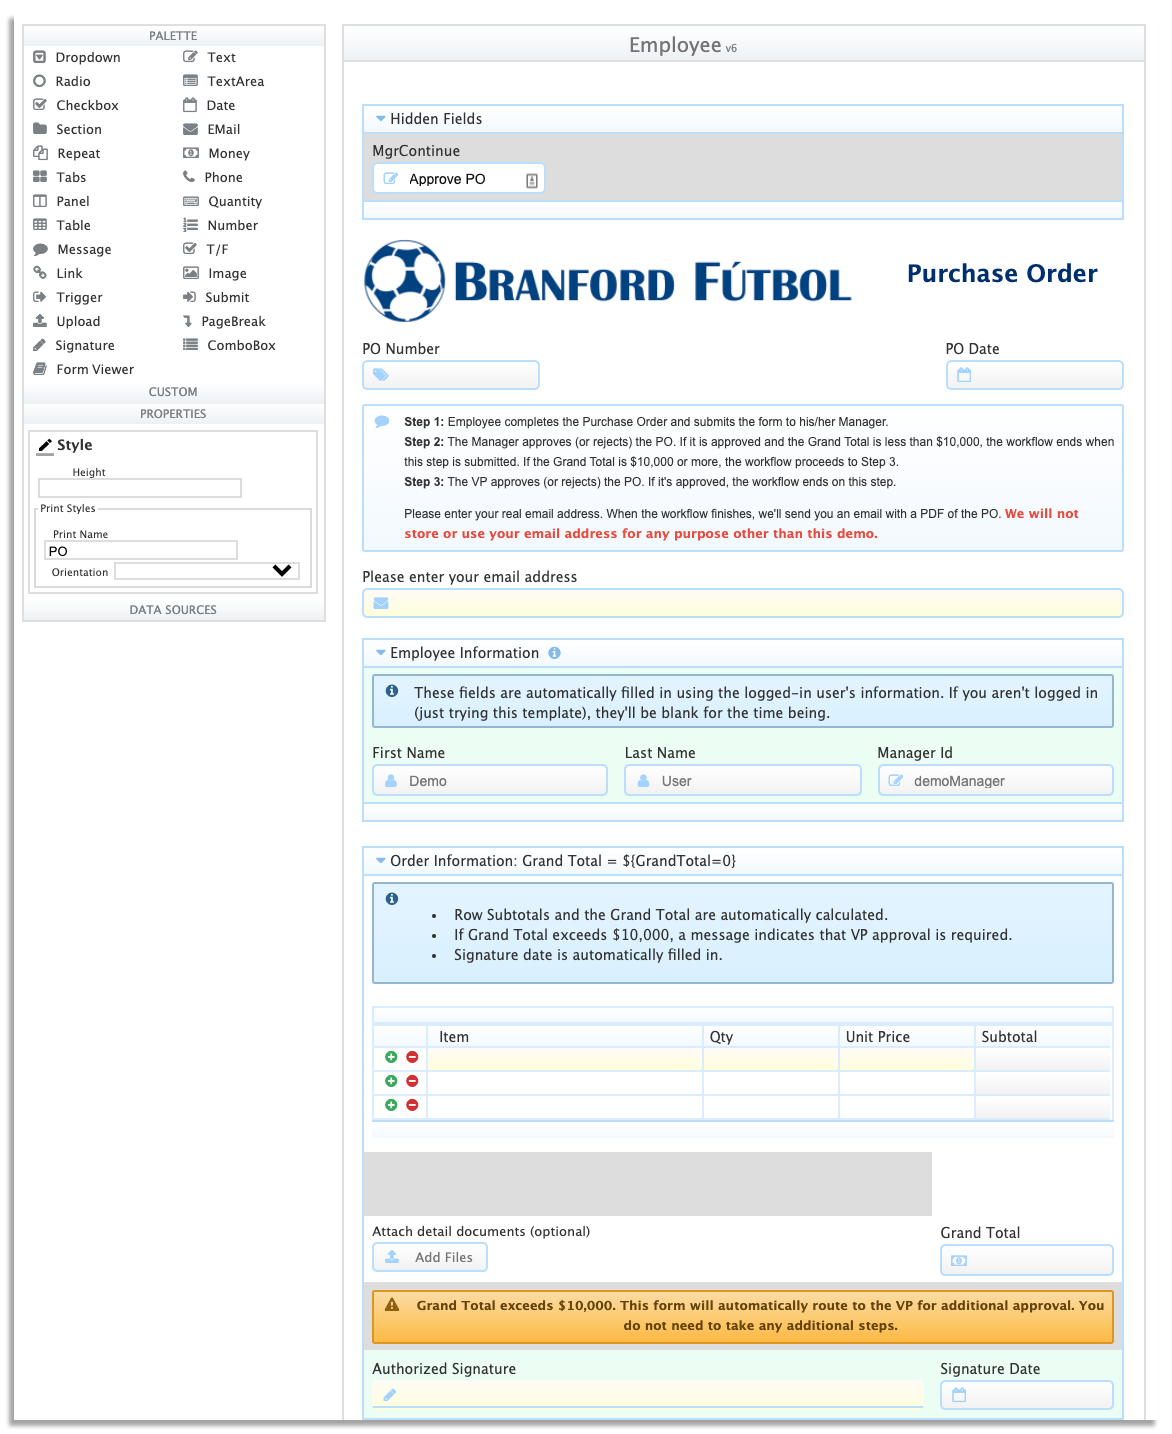This screenshot has height=1434, width=1172.
Task: Choose the EMail palette control
Action: [211, 129]
